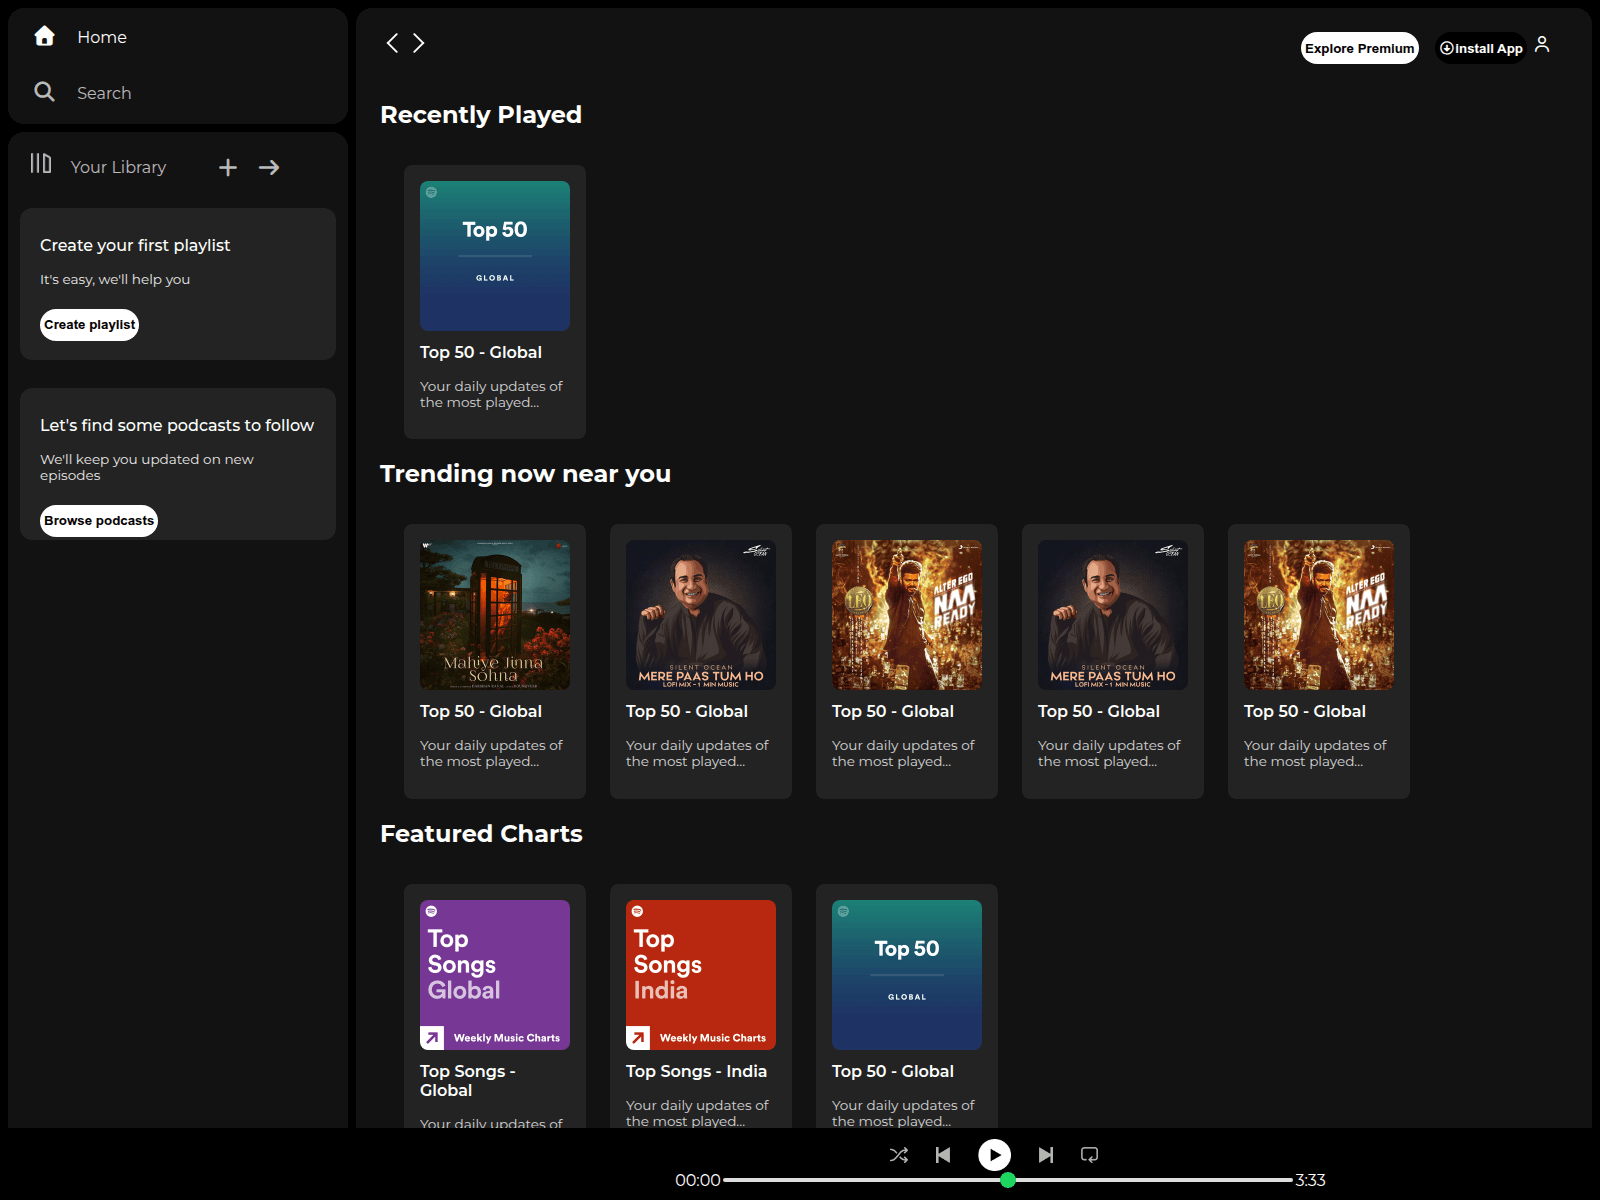Click the Your Library icon
This screenshot has height=1200, width=1600.
pos(41,164)
